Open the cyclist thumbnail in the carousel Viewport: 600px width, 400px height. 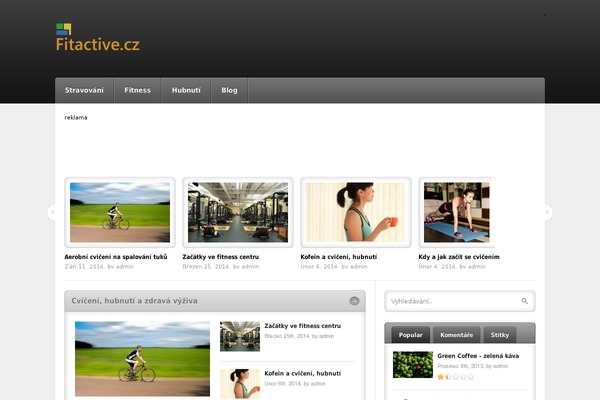(x=120, y=212)
